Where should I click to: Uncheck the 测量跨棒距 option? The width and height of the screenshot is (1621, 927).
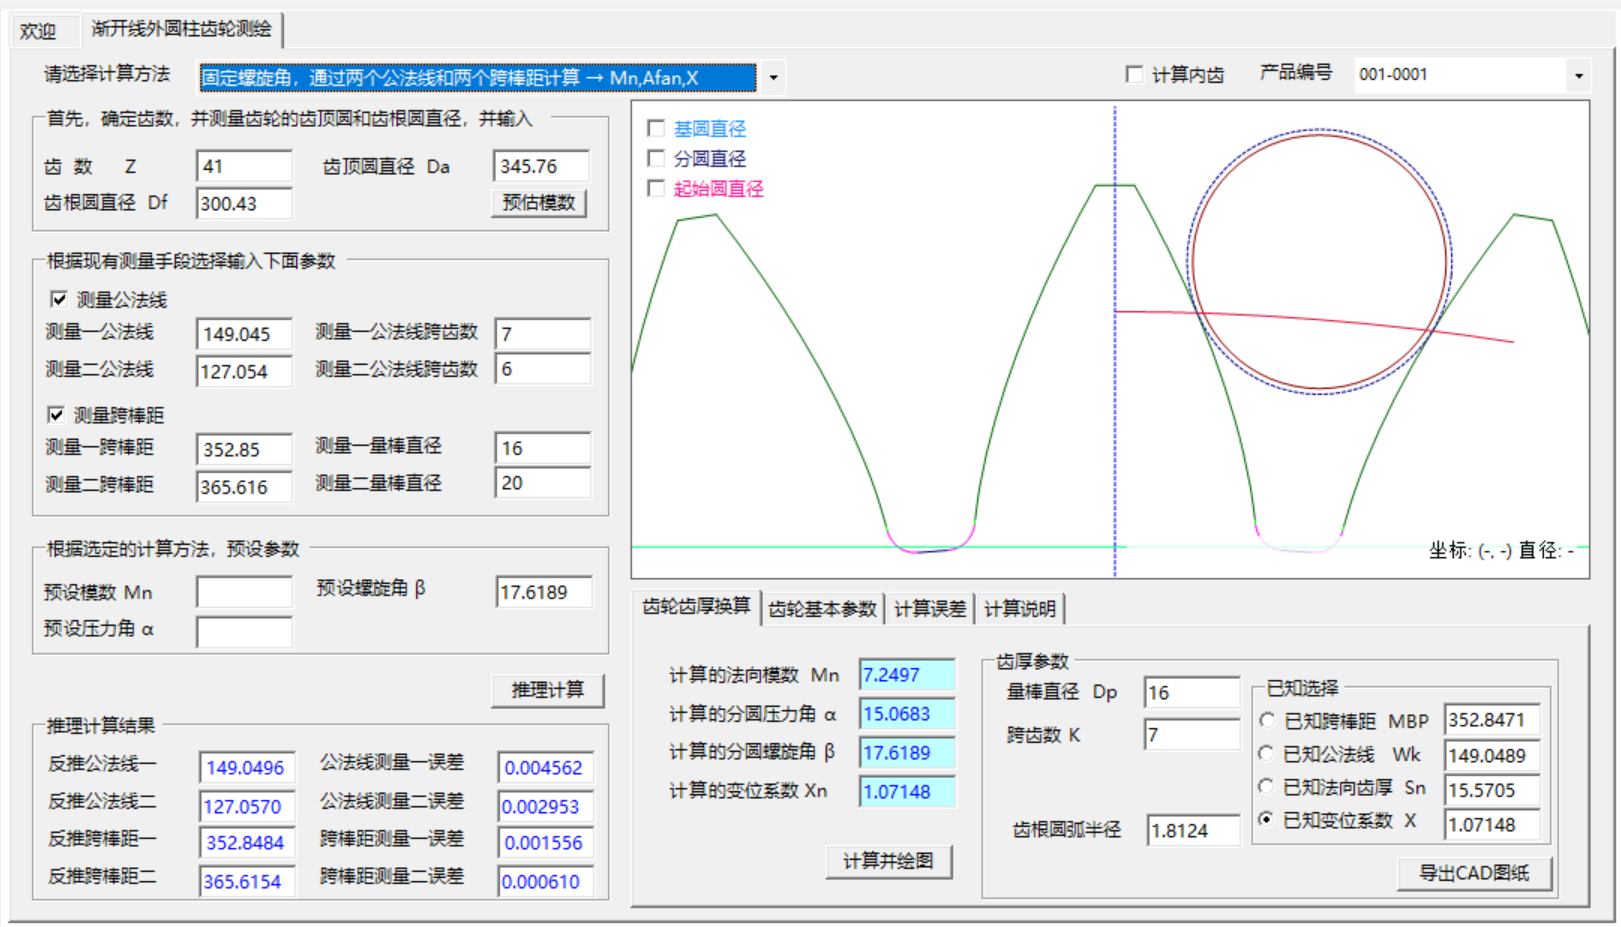pyautogui.click(x=57, y=414)
